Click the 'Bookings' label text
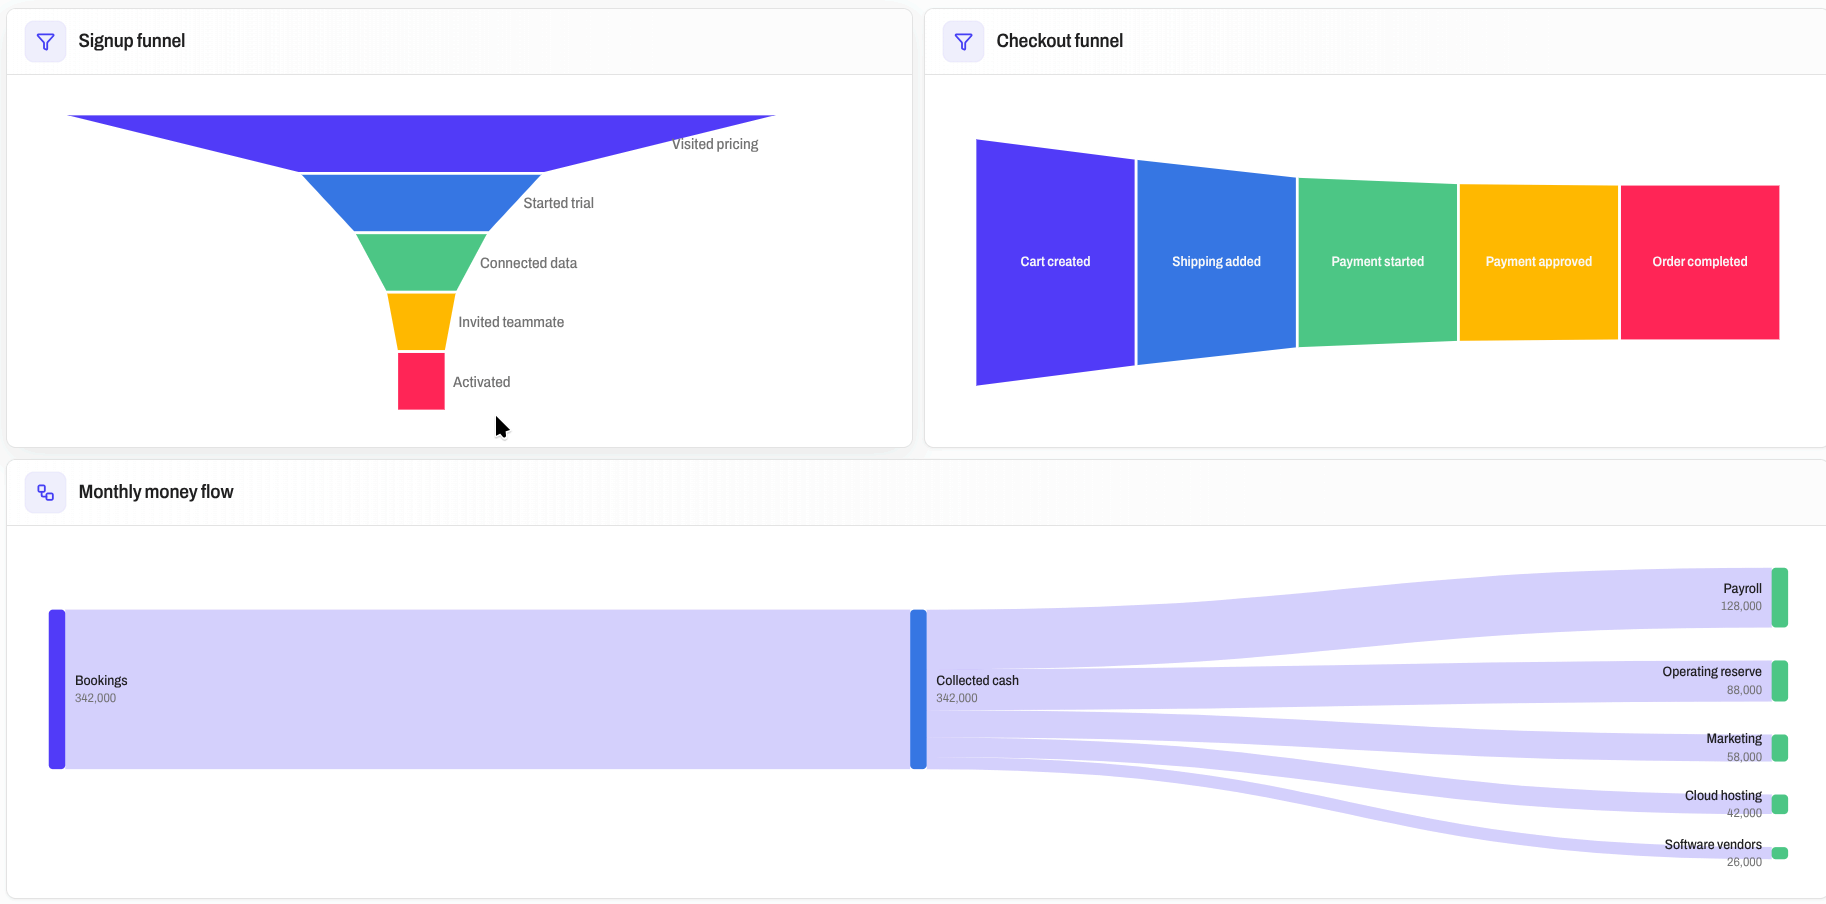Viewport: 1826px width, 904px height. pos(101,681)
